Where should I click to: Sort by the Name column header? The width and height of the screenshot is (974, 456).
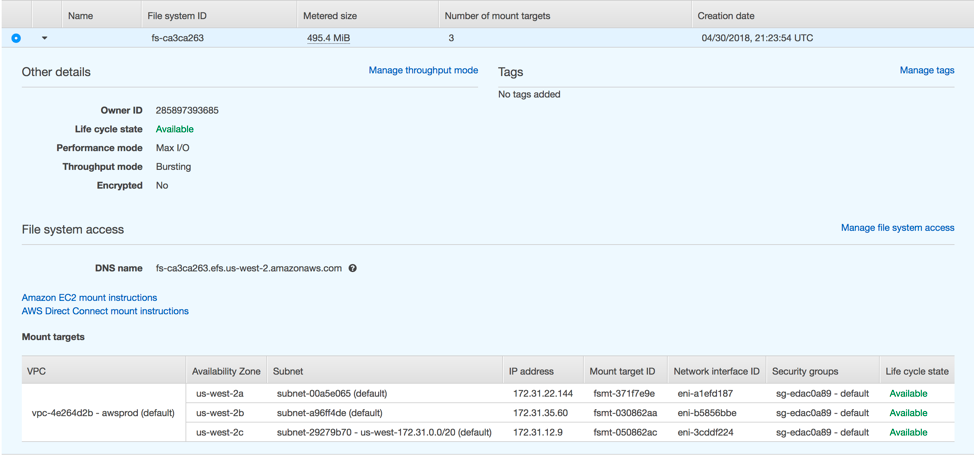click(80, 16)
